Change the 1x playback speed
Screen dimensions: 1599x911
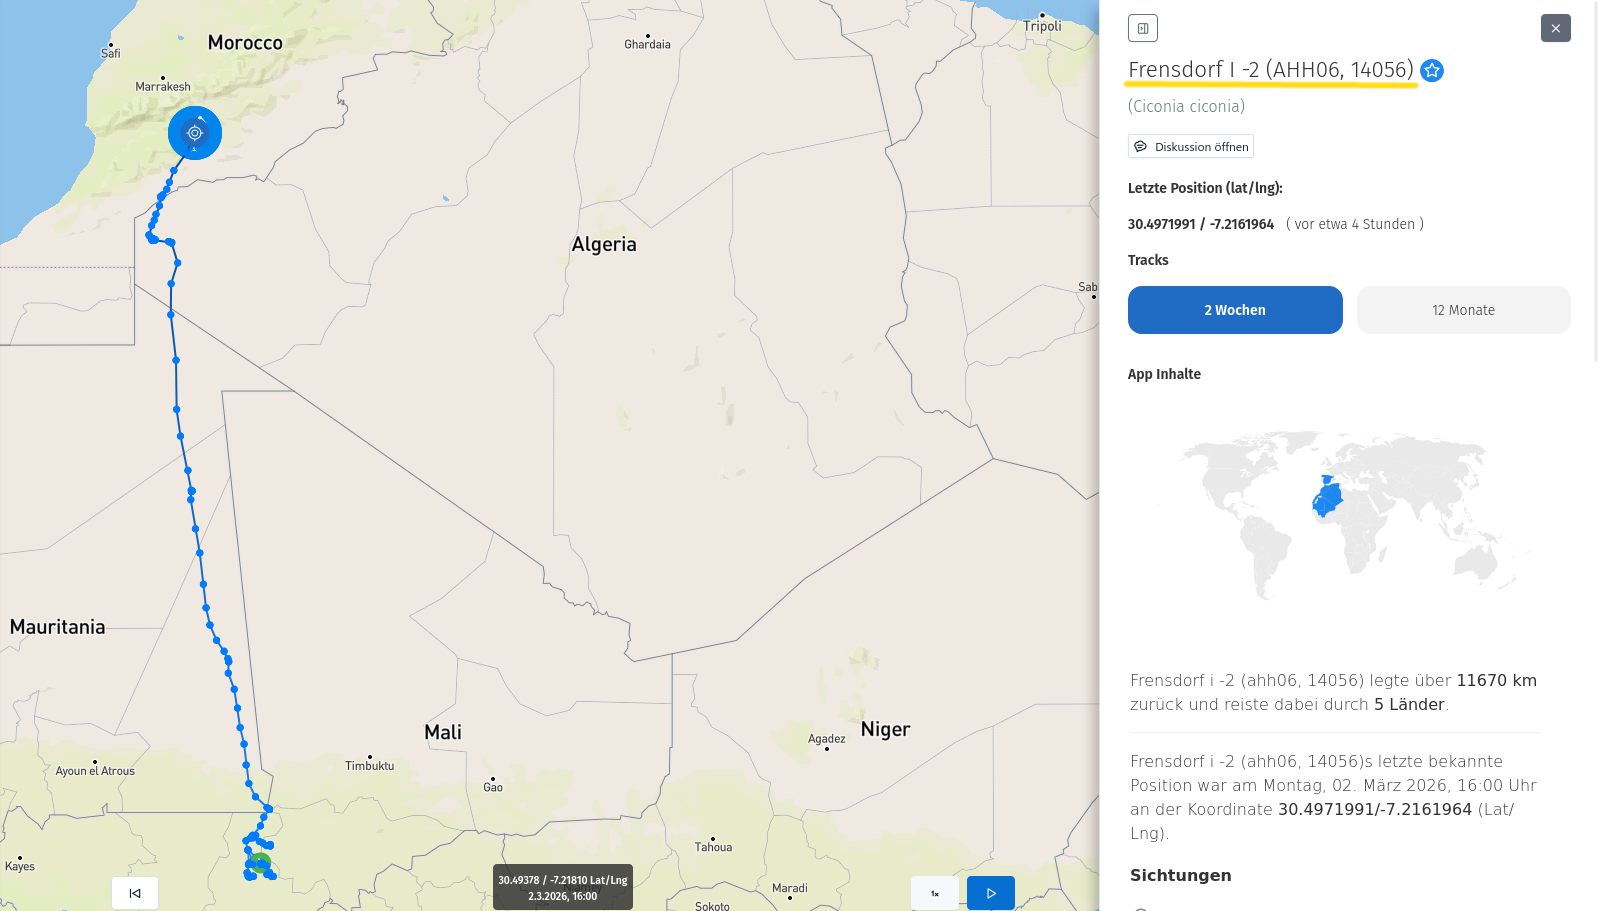[934, 893]
